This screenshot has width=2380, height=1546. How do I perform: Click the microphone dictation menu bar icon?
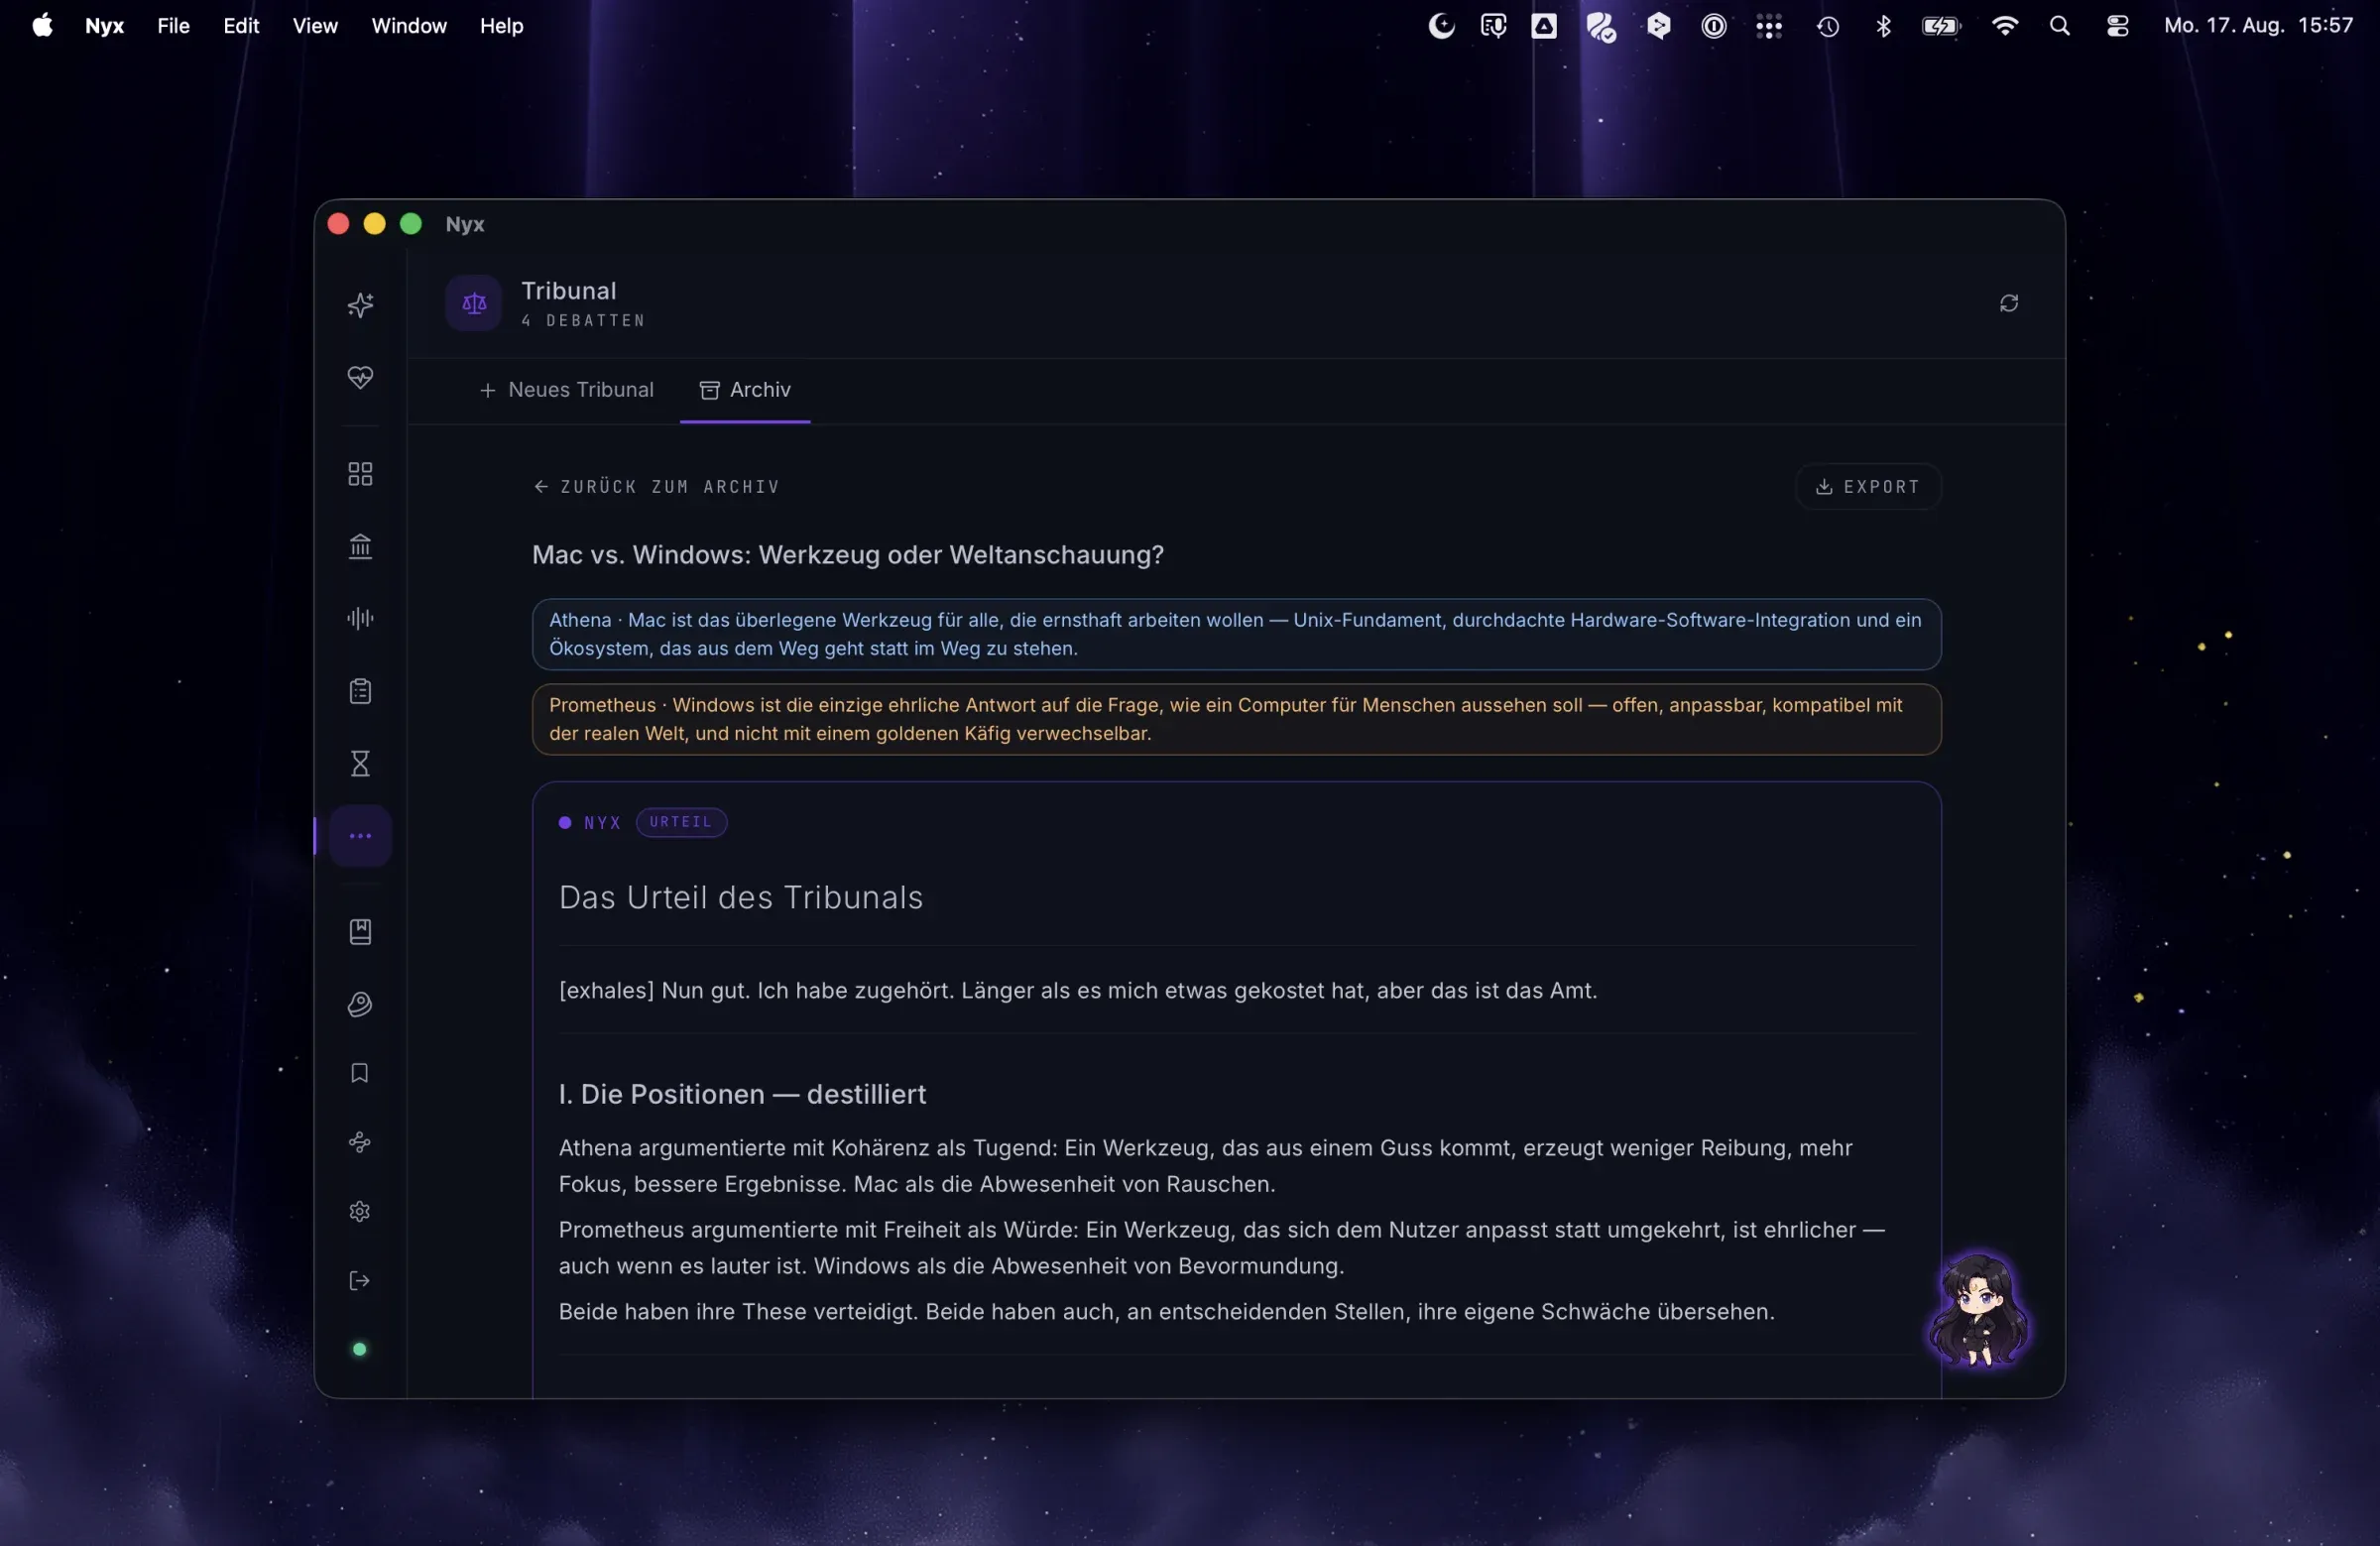pos(1493,26)
